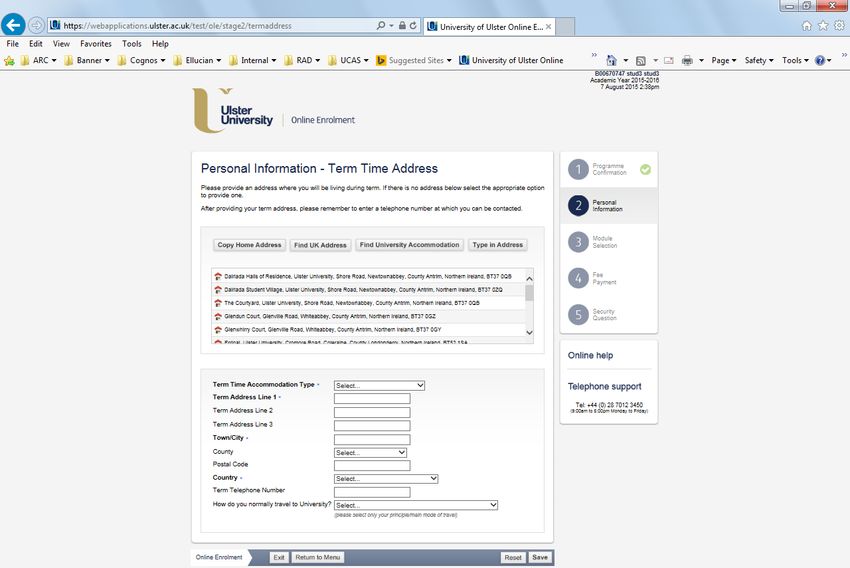The height and width of the screenshot is (568, 850).
Task: Click the Exit button
Action: tap(279, 557)
